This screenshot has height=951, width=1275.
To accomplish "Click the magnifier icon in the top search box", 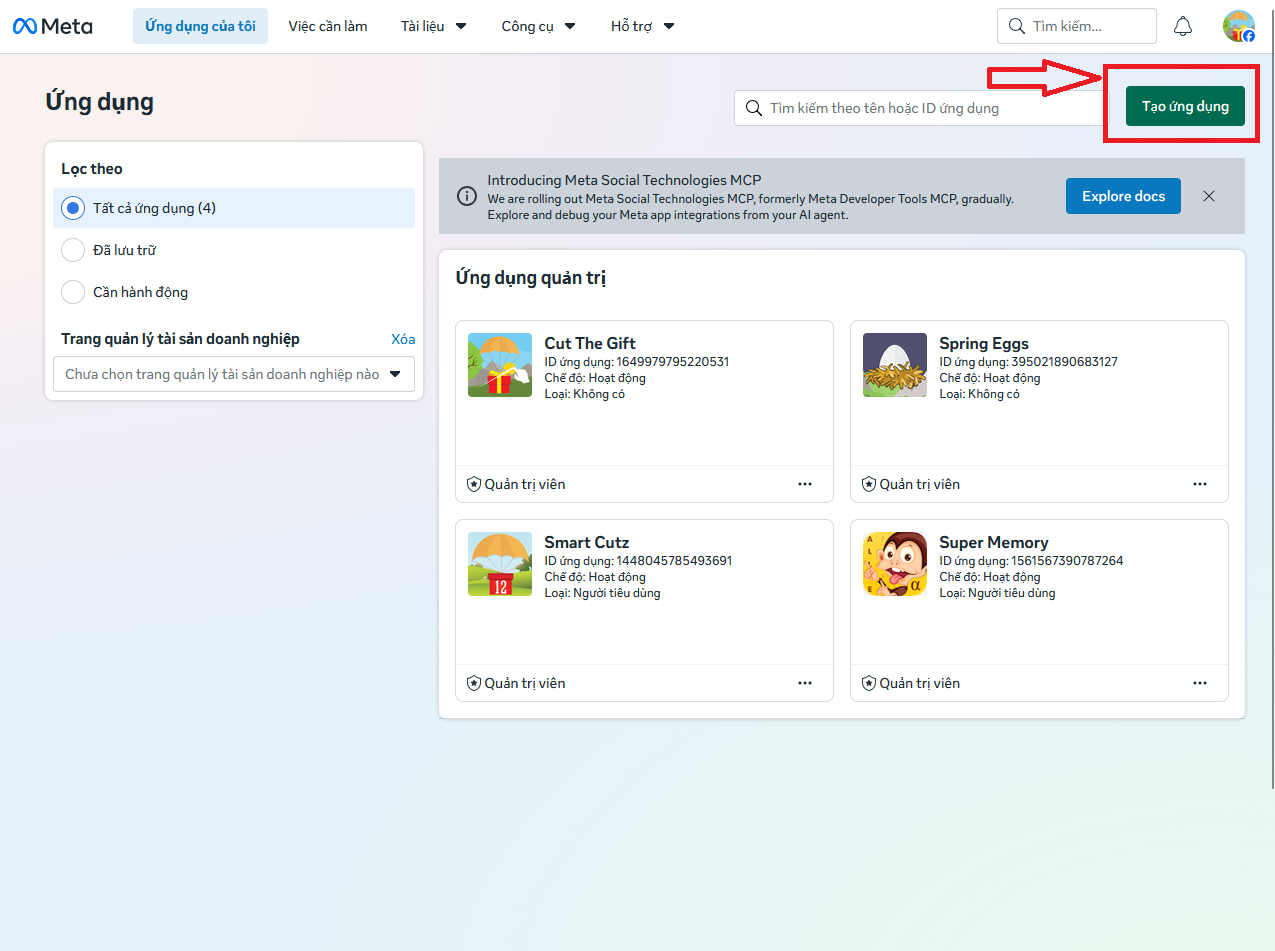I will coord(1017,26).
